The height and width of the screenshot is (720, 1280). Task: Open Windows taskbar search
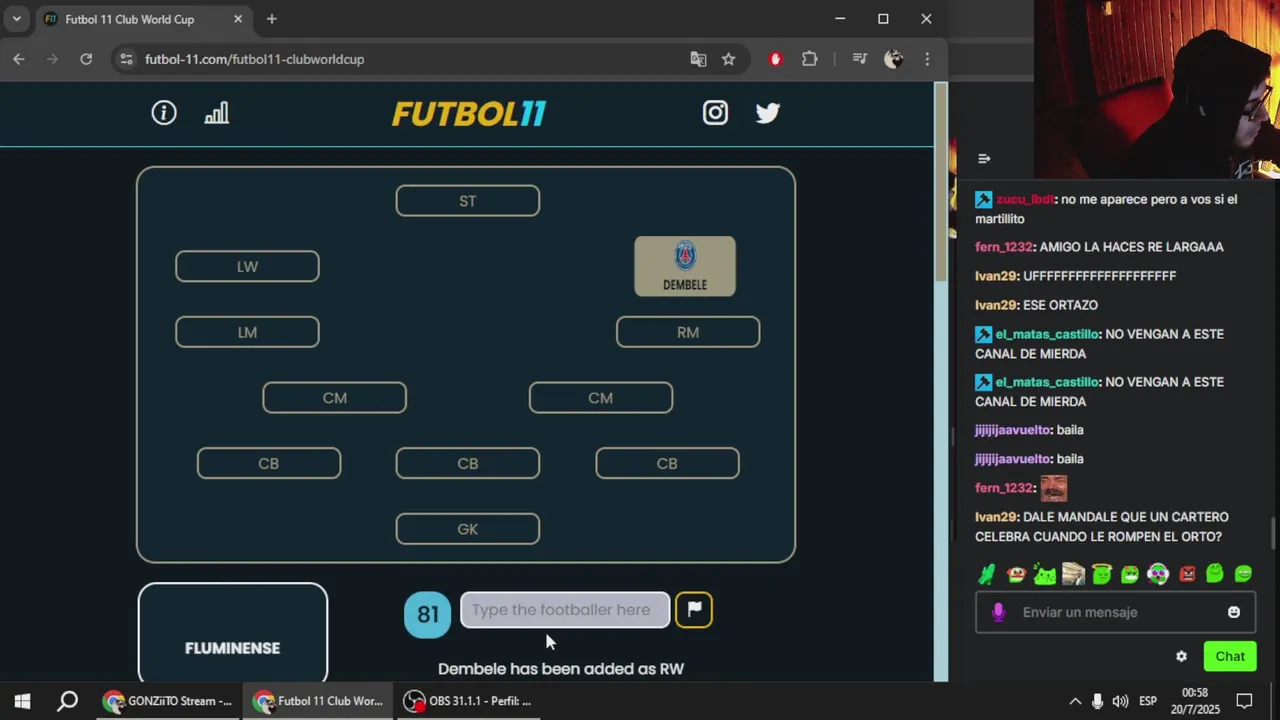[67, 701]
